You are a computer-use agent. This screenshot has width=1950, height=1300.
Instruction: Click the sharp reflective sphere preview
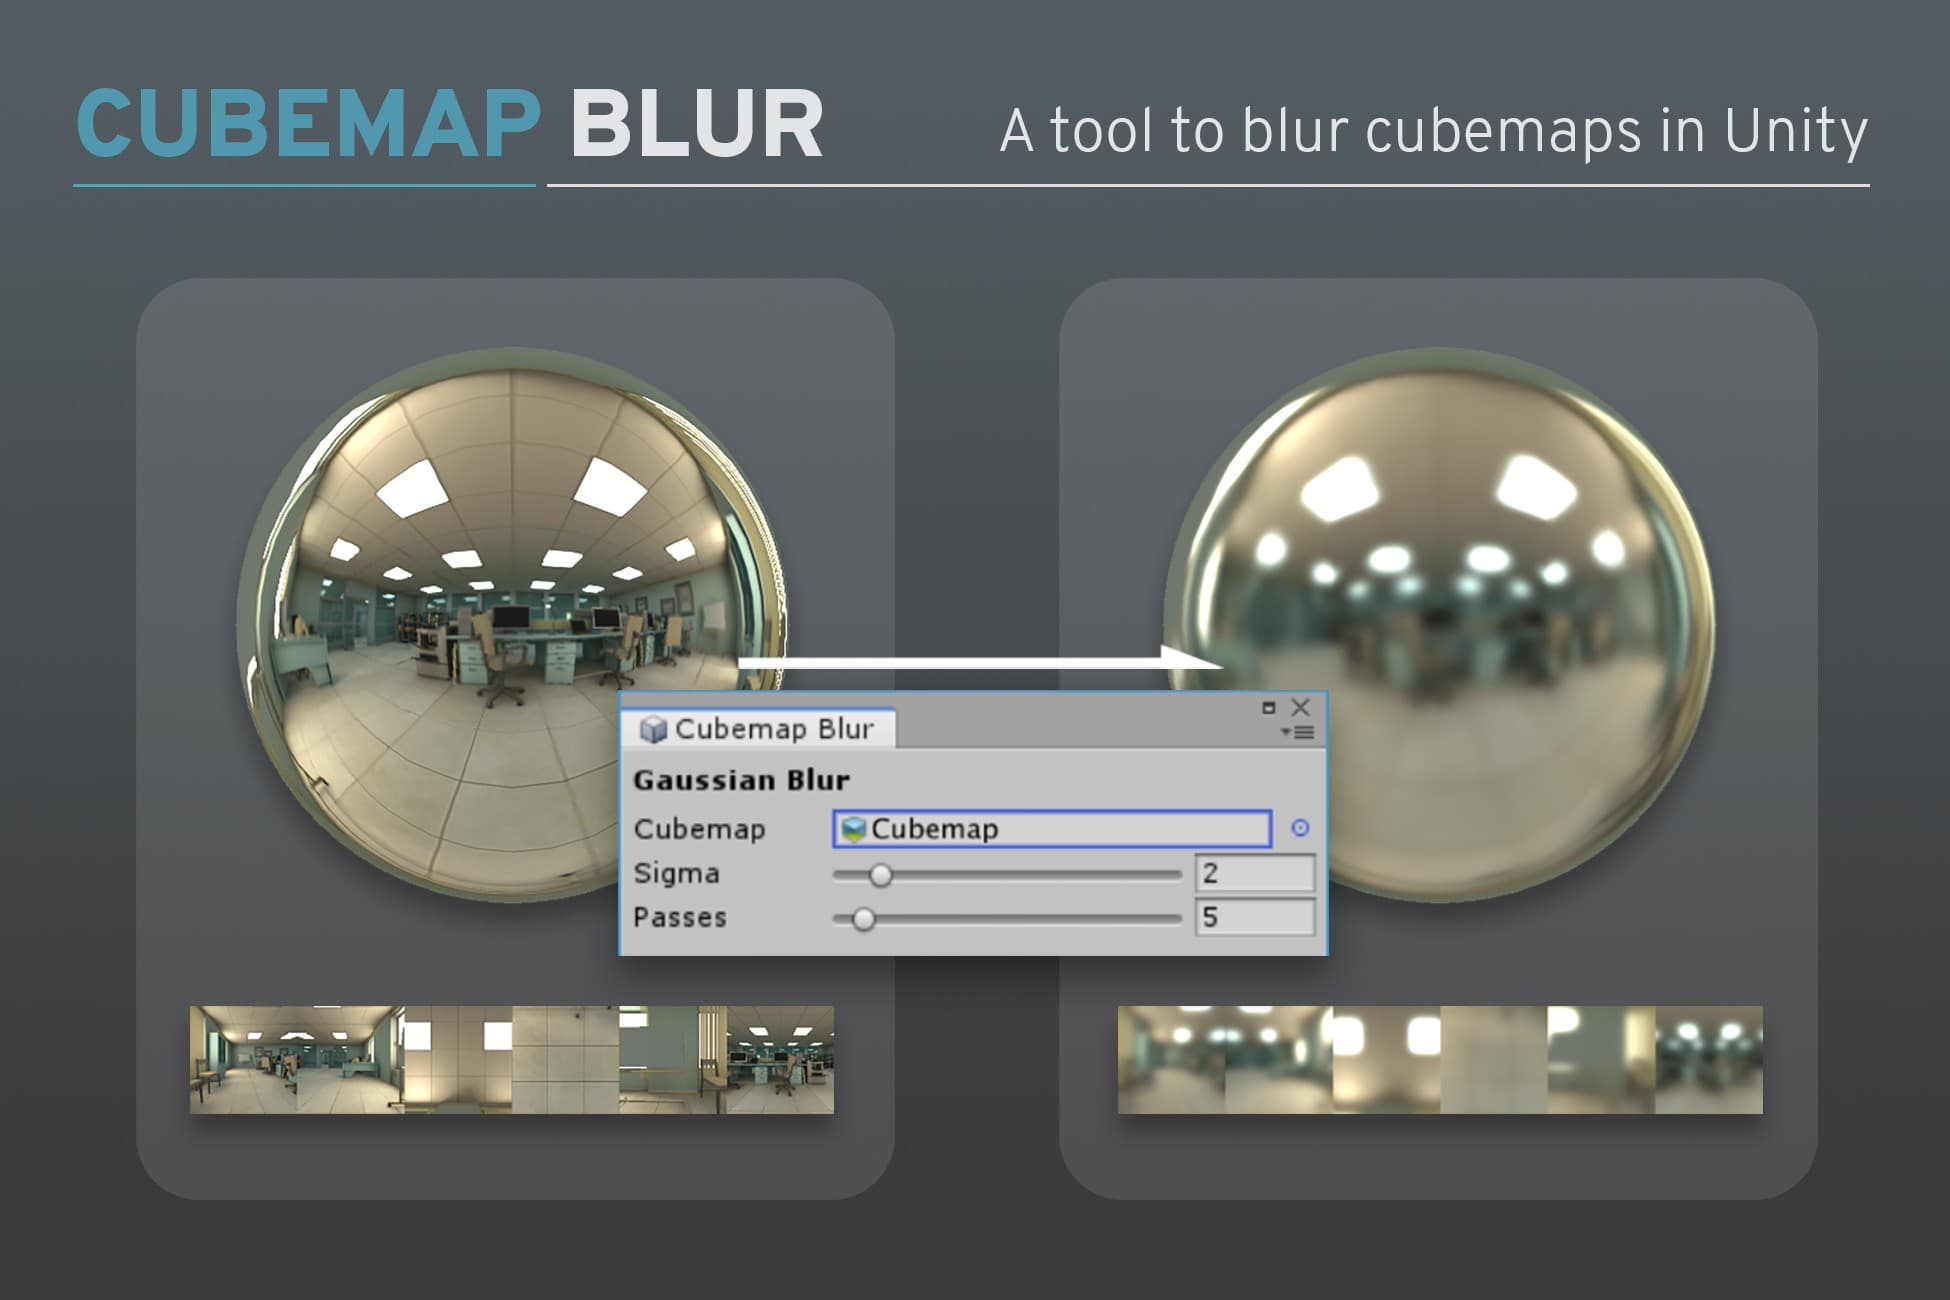(x=512, y=625)
